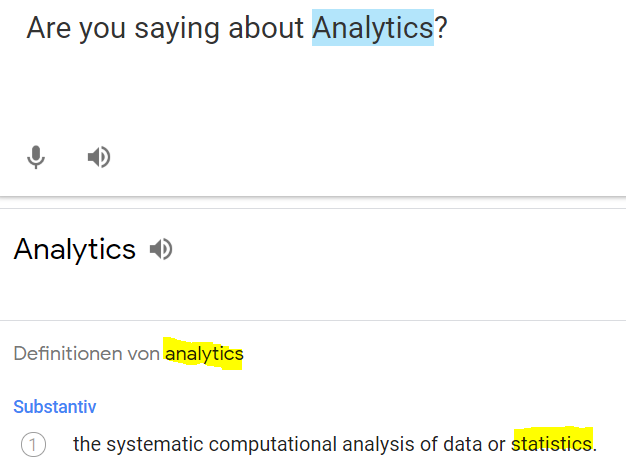626x460 pixels.
Task: Select the blue highlighted word Analytics in the source text
Action: (x=372, y=28)
